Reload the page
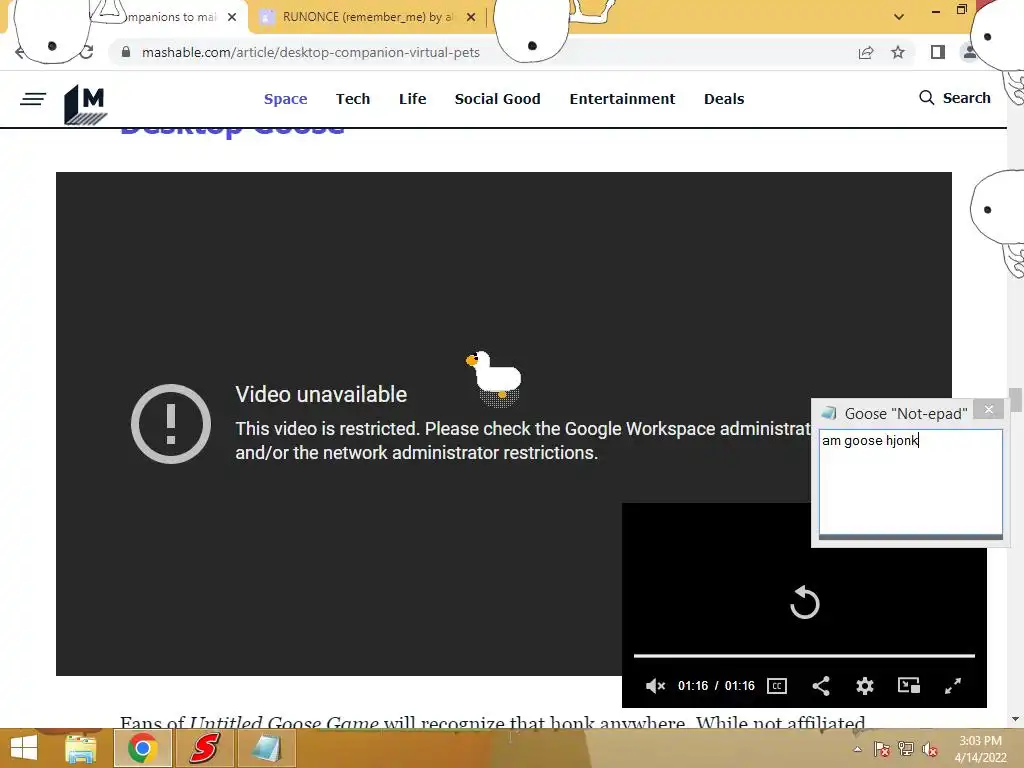The height and width of the screenshot is (768, 1024). pos(87,52)
